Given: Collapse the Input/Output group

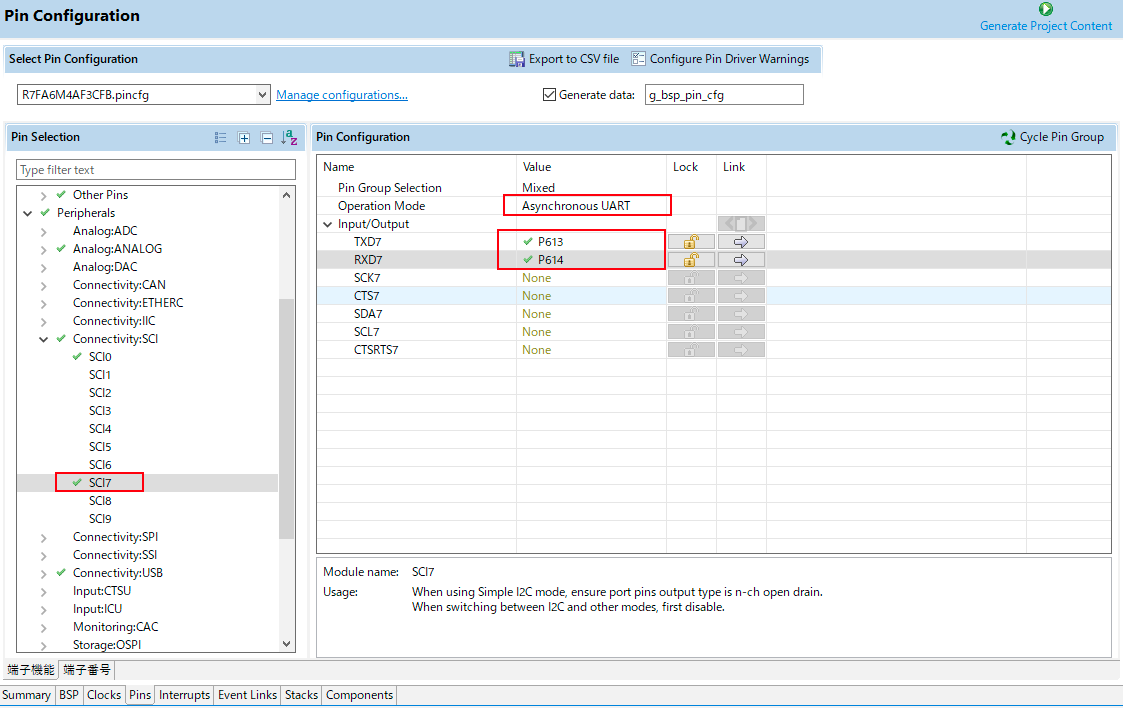Looking at the screenshot, I should [x=328, y=224].
